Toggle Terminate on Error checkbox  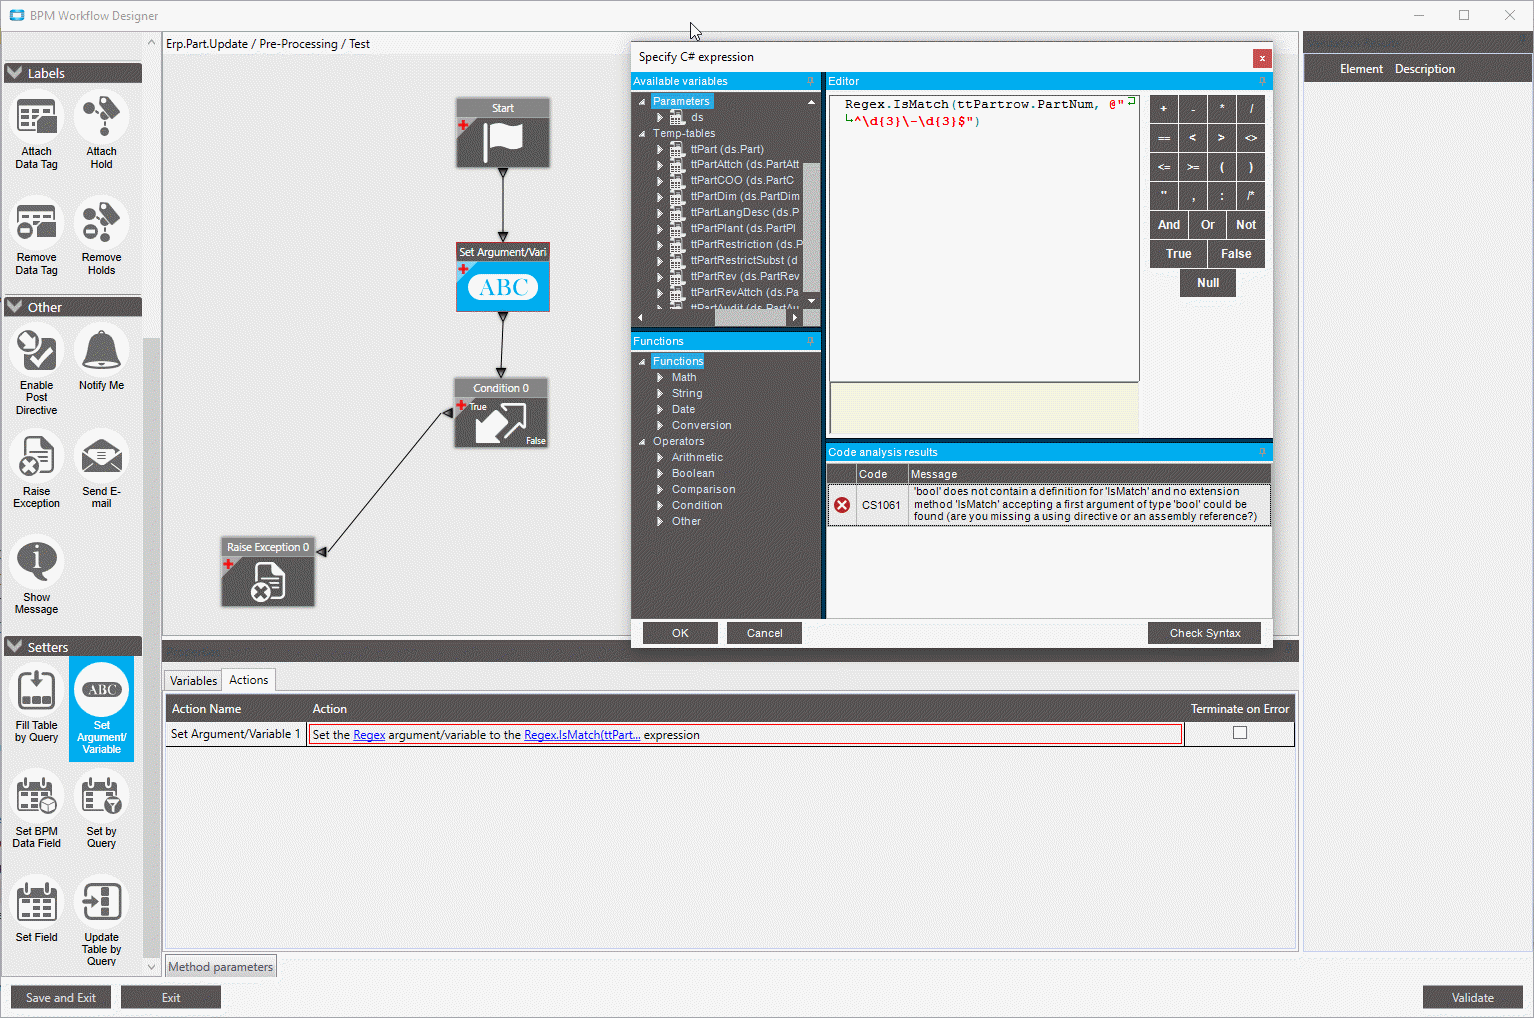1240,733
